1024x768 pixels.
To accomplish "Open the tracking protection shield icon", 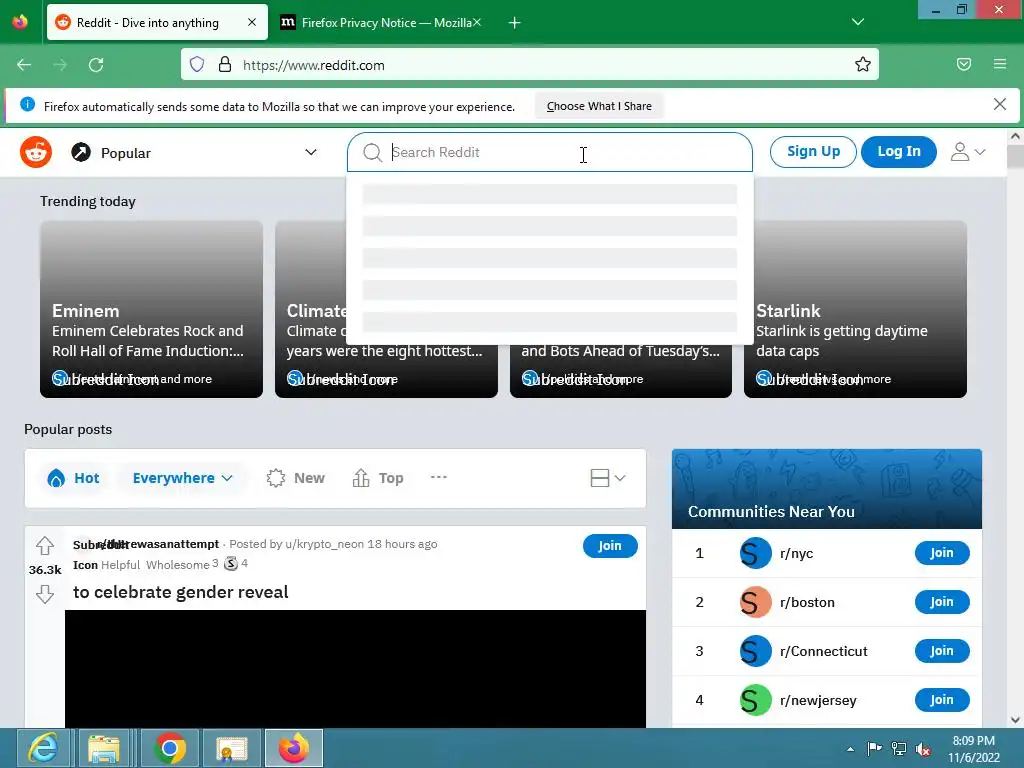I will tap(197, 64).
